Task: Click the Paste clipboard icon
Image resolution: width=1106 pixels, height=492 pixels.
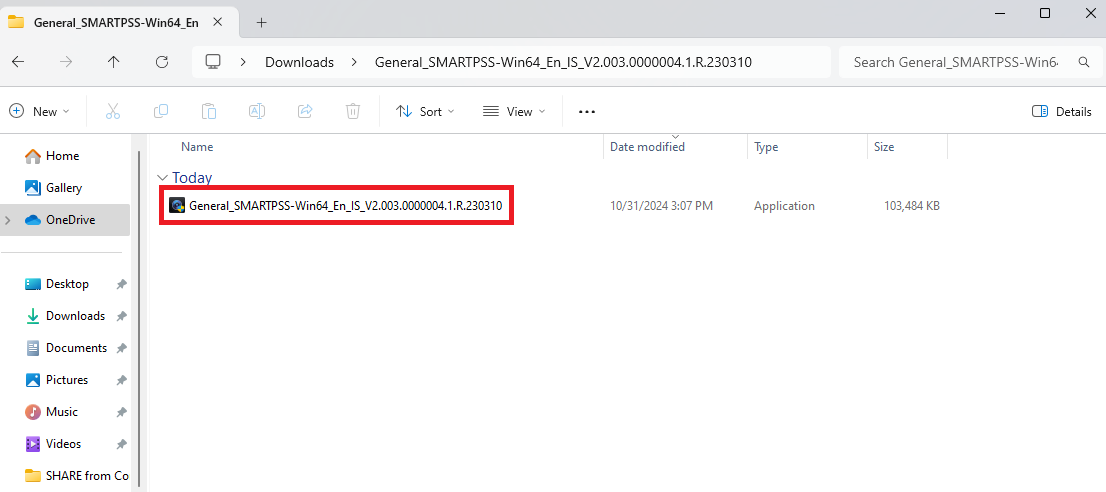Action: [209, 111]
